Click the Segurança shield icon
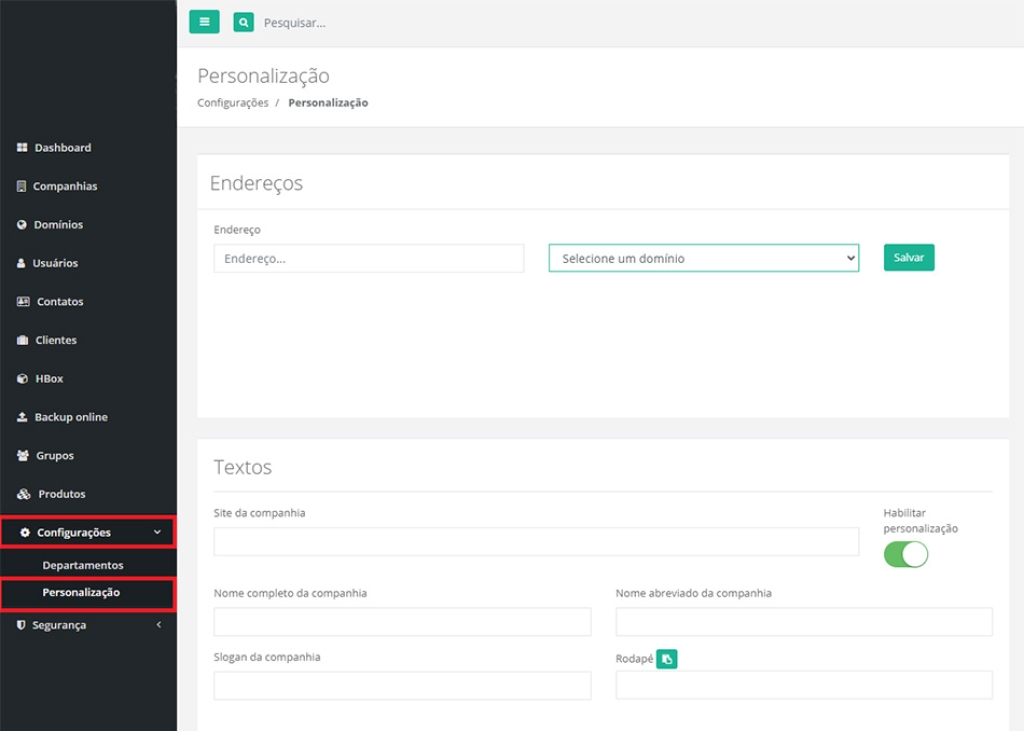The width and height of the screenshot is (1024, 731). [x=21, y=625]
